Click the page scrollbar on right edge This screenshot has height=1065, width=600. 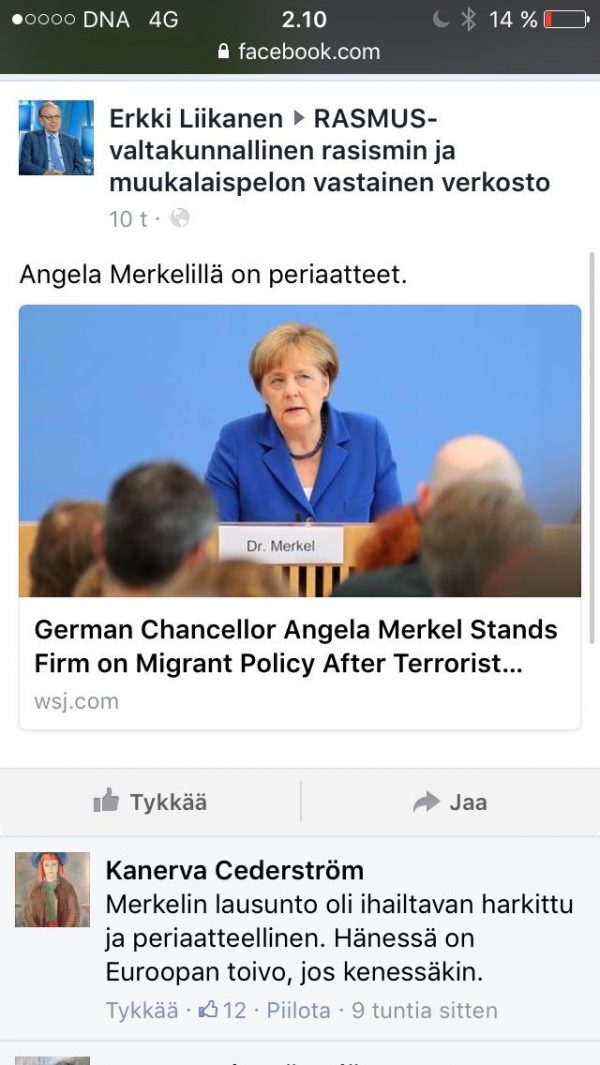point(592,448)
